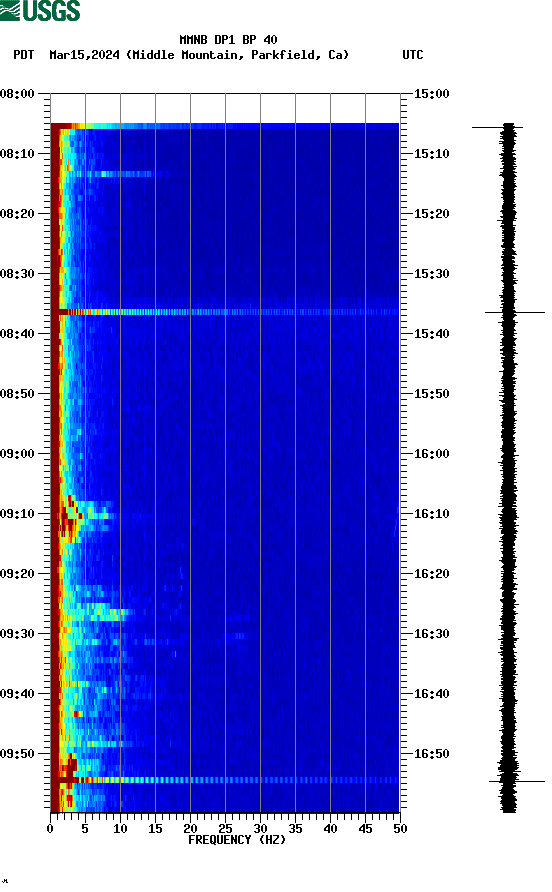The width and height of the screenshot is (552, 892).
Task: Click the 15:00 UTC time label
Action: pyautogui.click(x=431, y=93)
